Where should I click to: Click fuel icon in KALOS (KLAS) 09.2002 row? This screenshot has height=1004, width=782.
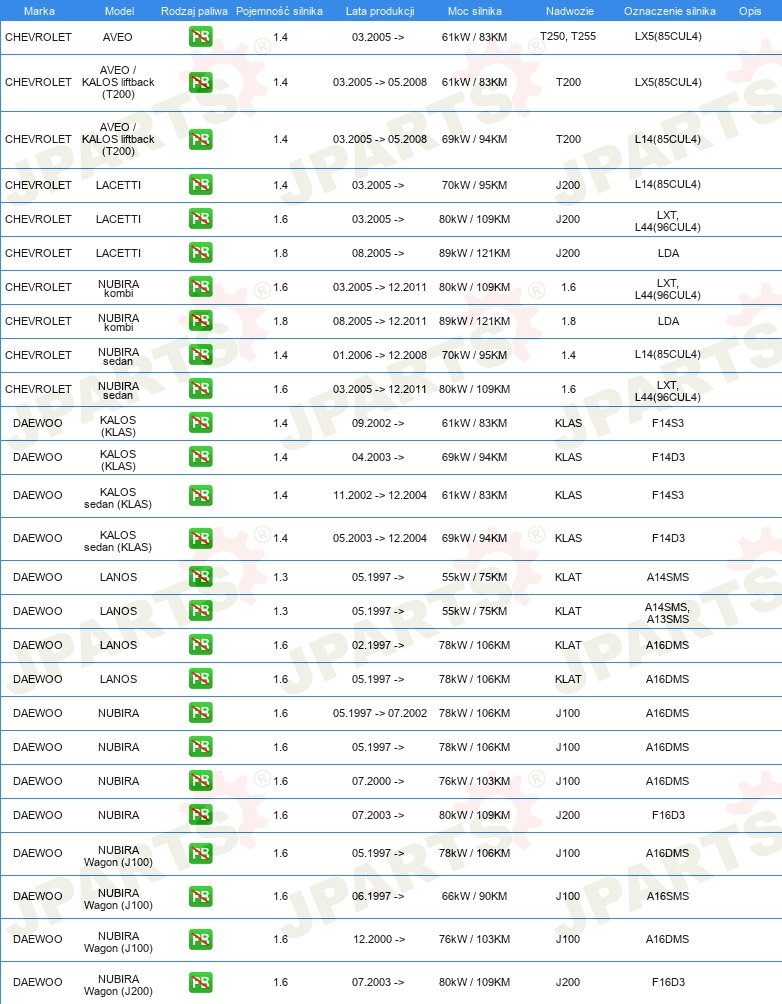(x=200, y=423)
